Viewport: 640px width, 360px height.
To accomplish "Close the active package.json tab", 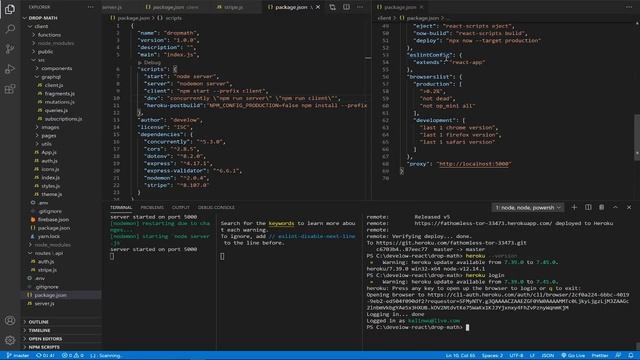I will coord(318,7).
